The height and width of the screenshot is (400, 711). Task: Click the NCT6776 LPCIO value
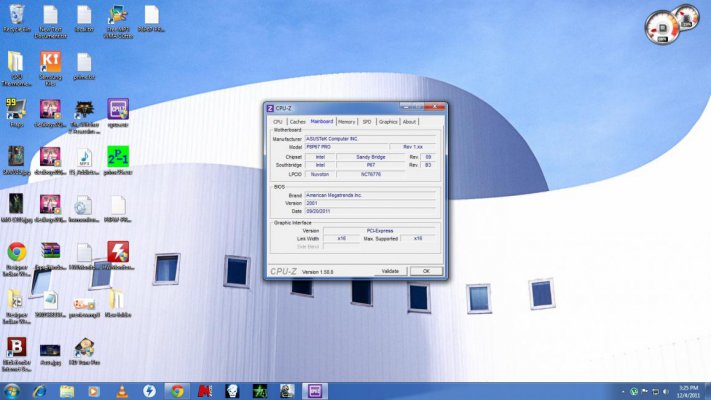[371, 174]
